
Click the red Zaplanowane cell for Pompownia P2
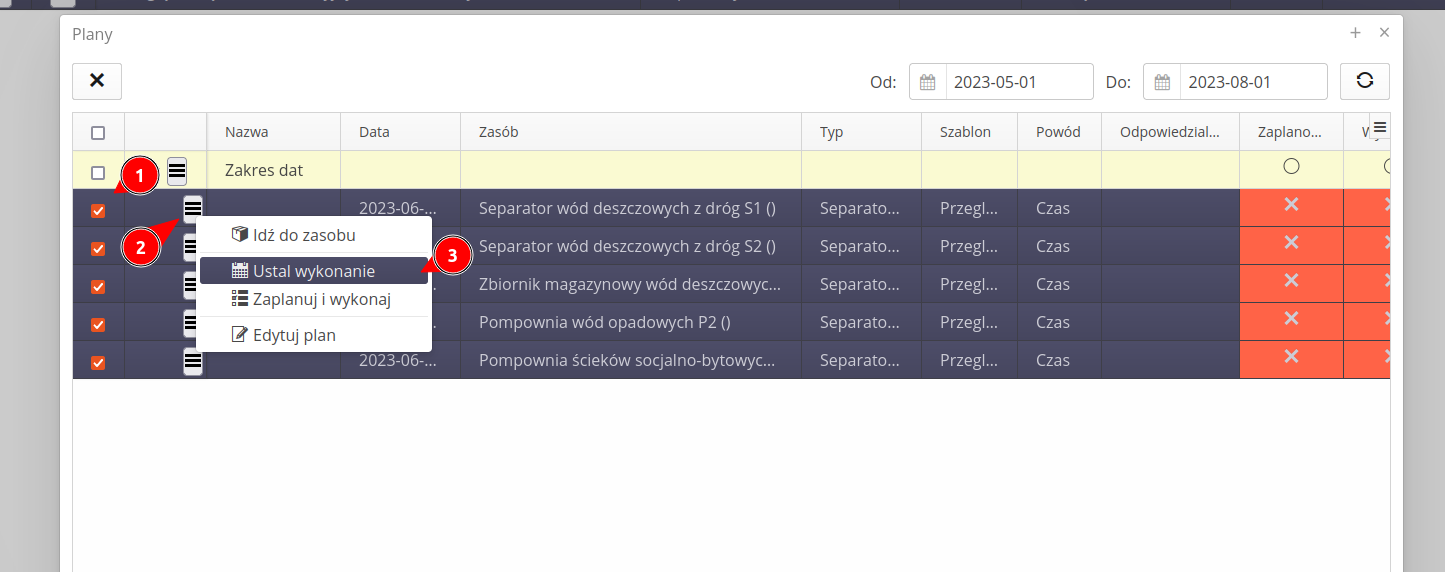coord(1291,319)
